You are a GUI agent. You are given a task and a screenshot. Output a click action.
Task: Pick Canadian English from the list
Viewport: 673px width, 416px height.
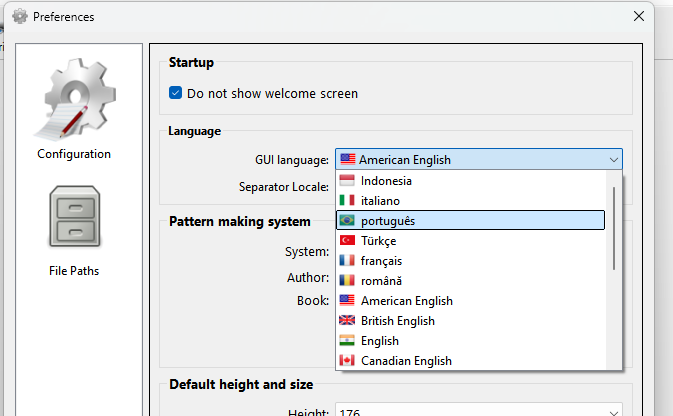coord(406,360)
